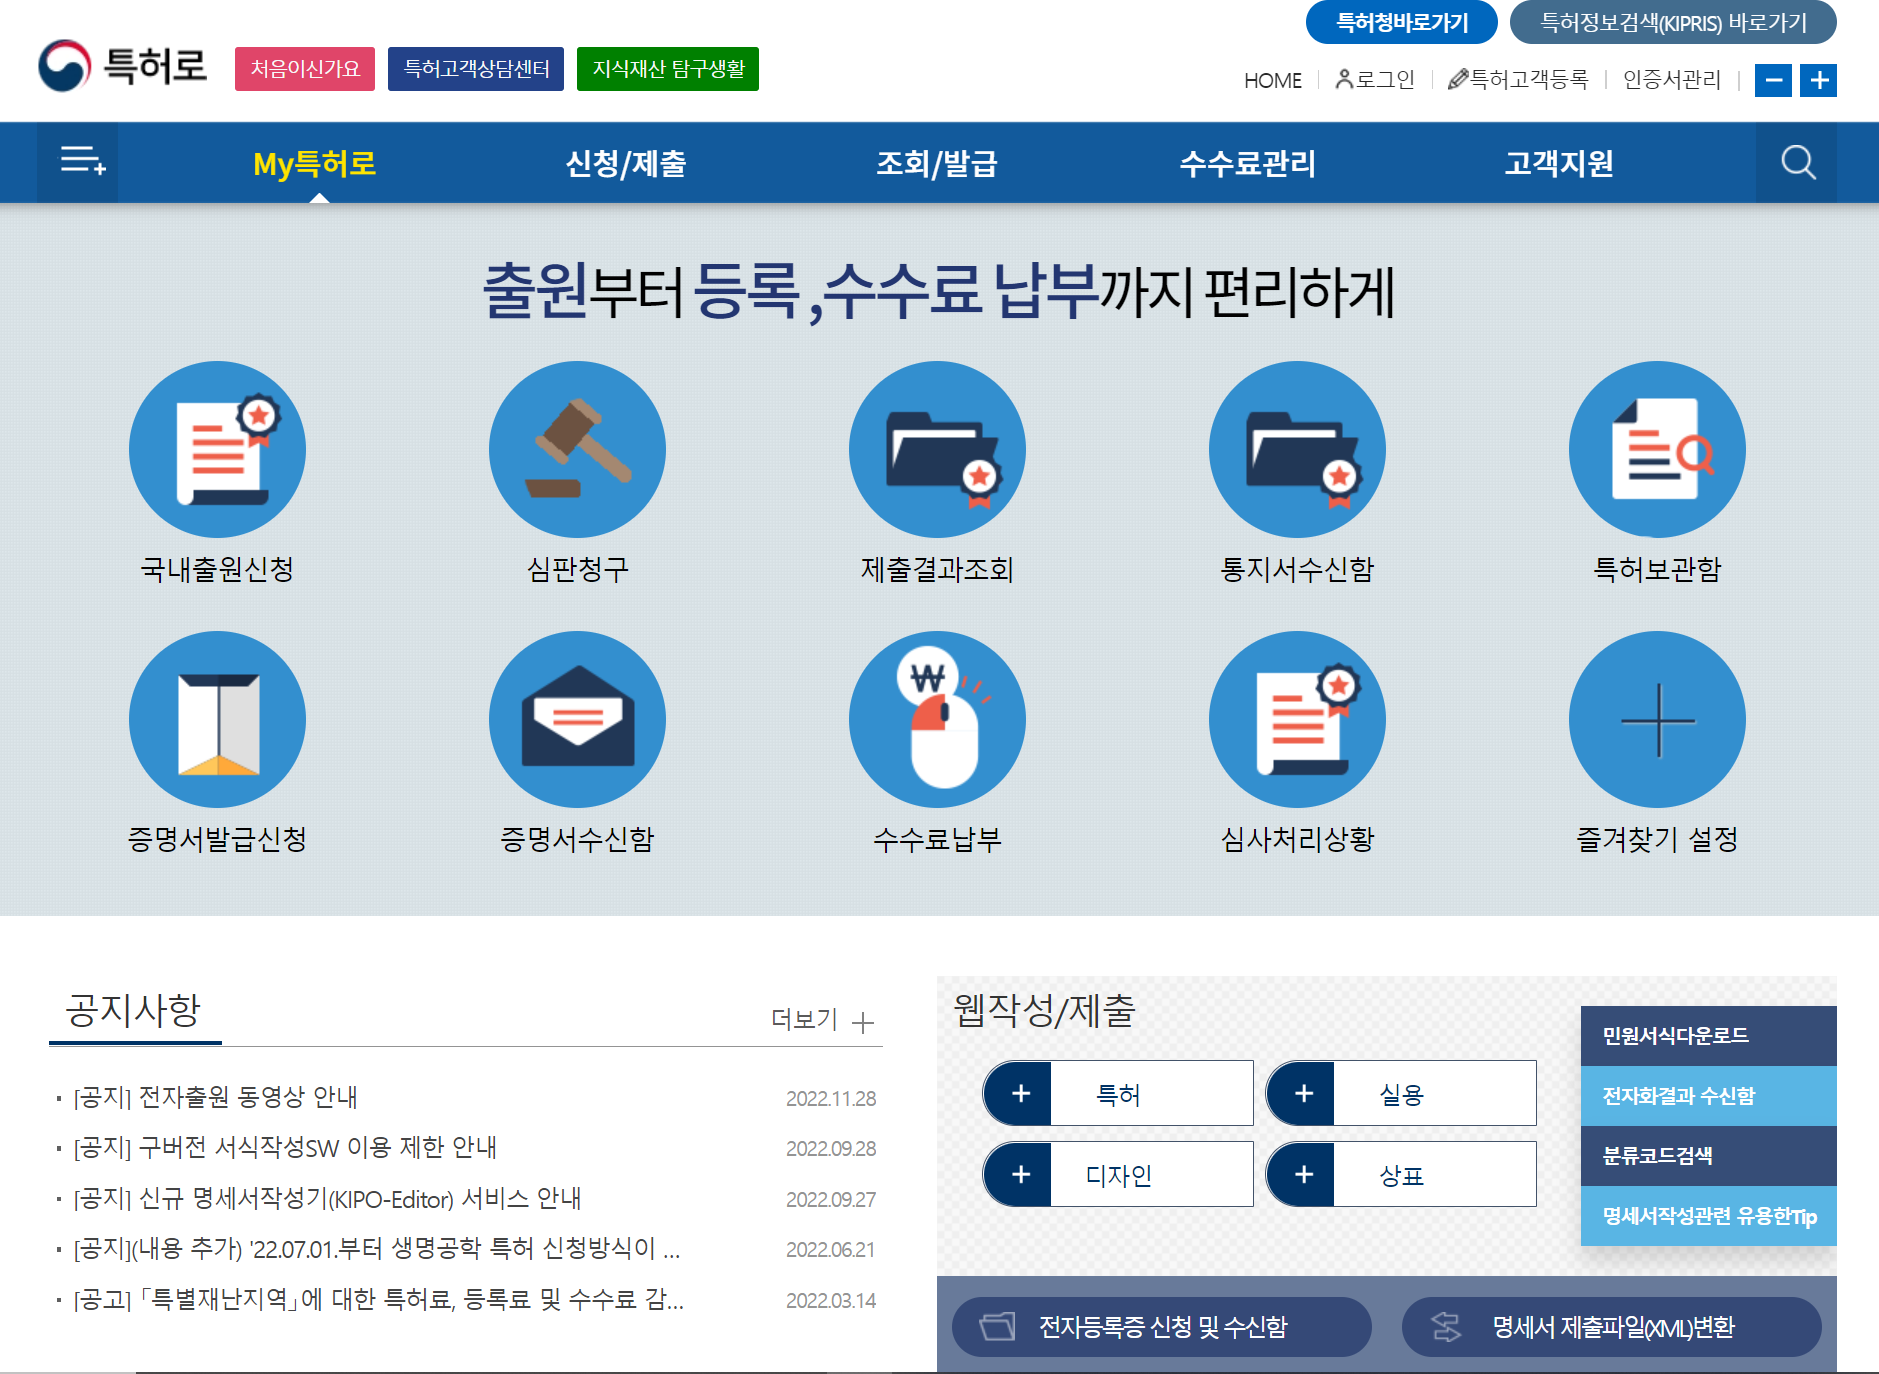Expand the 특허 web writing option
This screenshot has width=1879, height=1374.
coord(1118,1094)
